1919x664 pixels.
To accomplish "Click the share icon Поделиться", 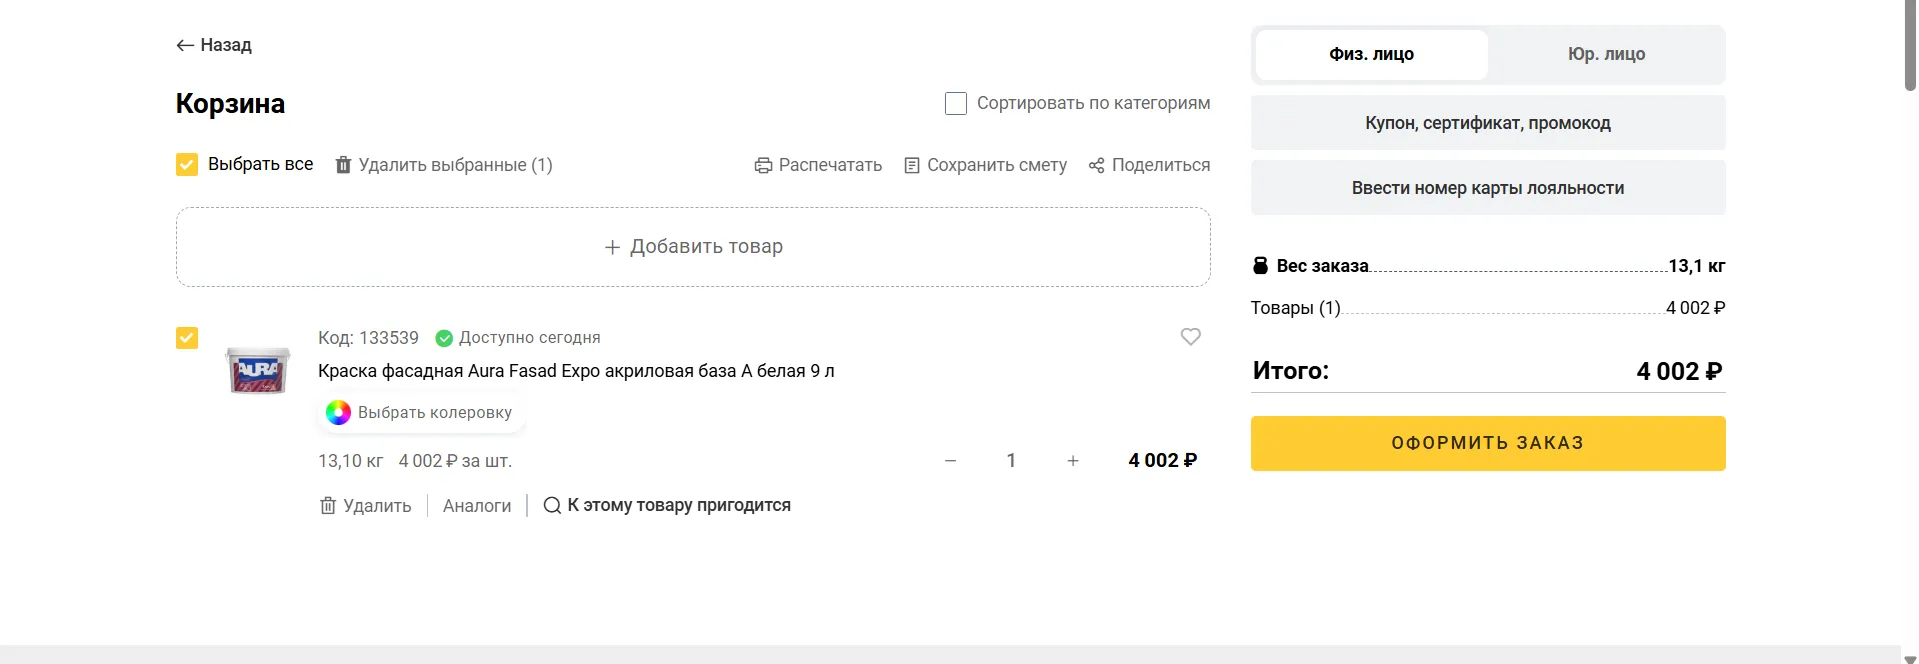I will tap(1096, 165).
